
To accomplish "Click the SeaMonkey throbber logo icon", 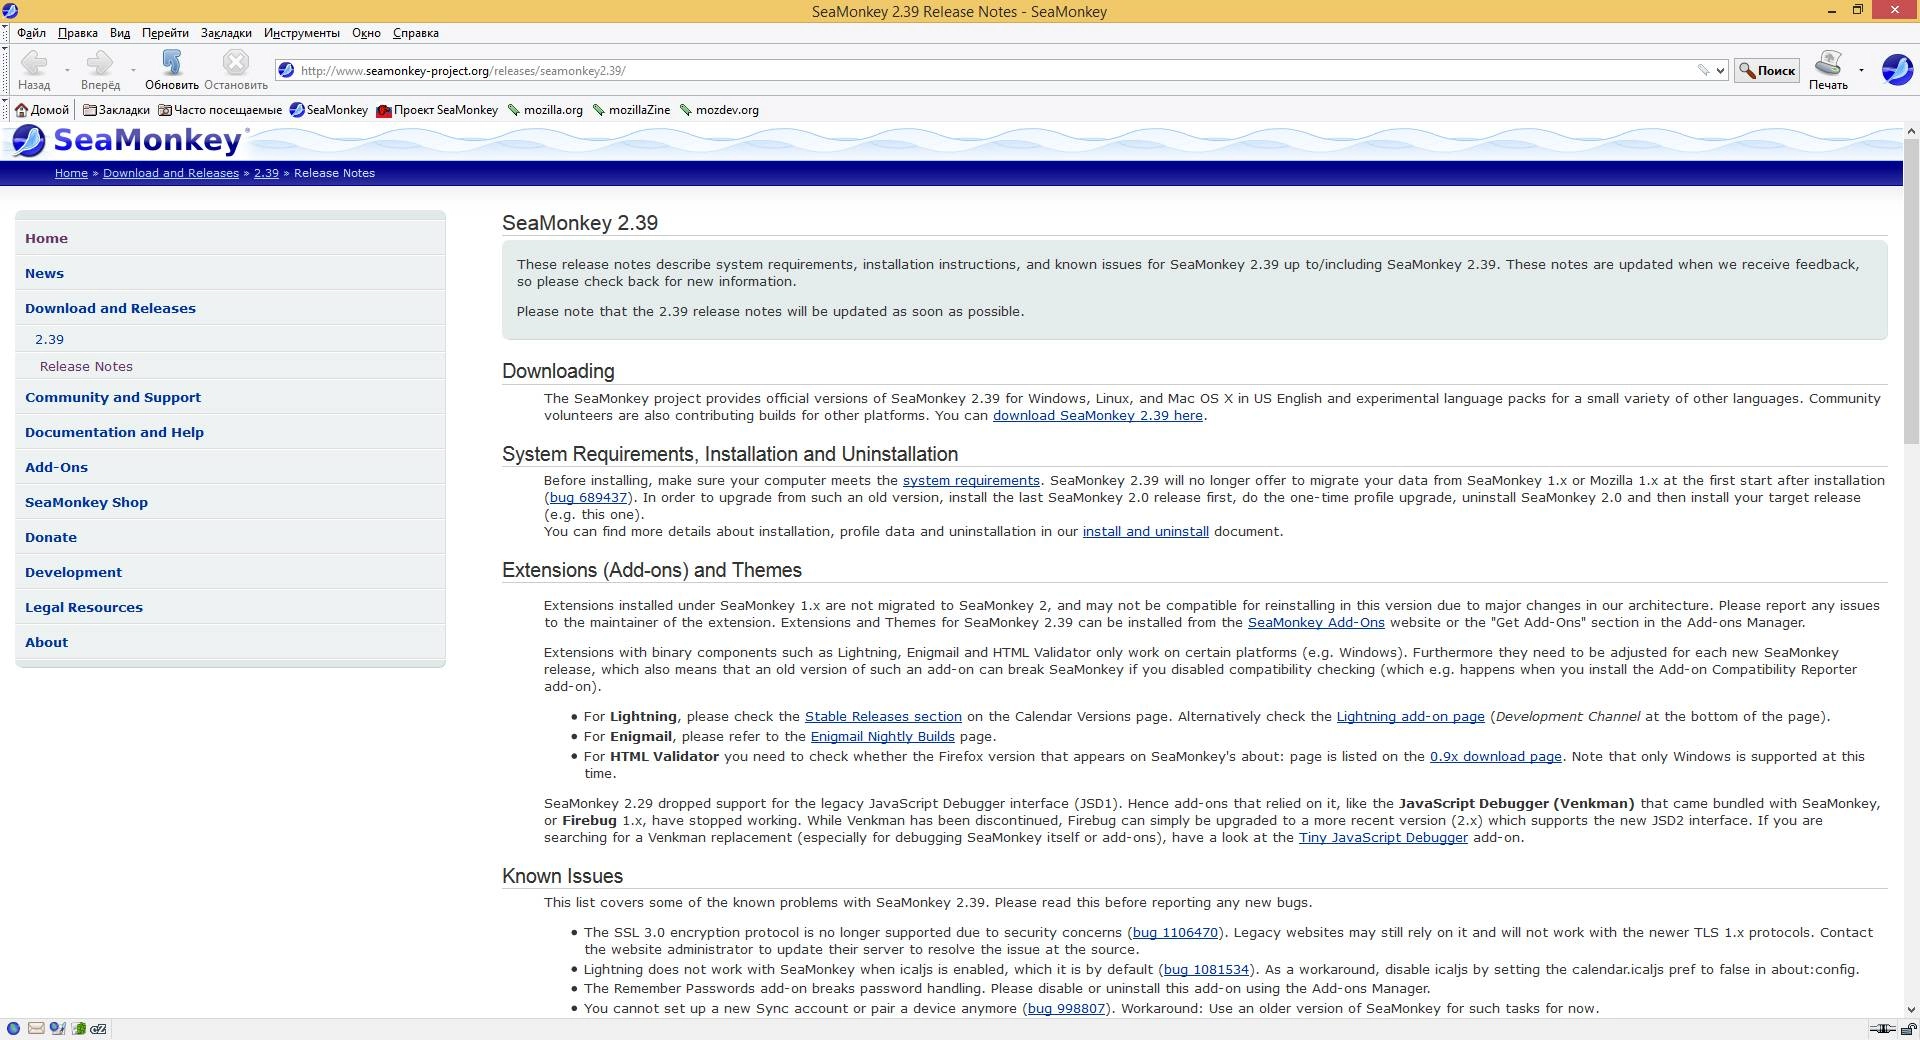I will [1897, 70].
